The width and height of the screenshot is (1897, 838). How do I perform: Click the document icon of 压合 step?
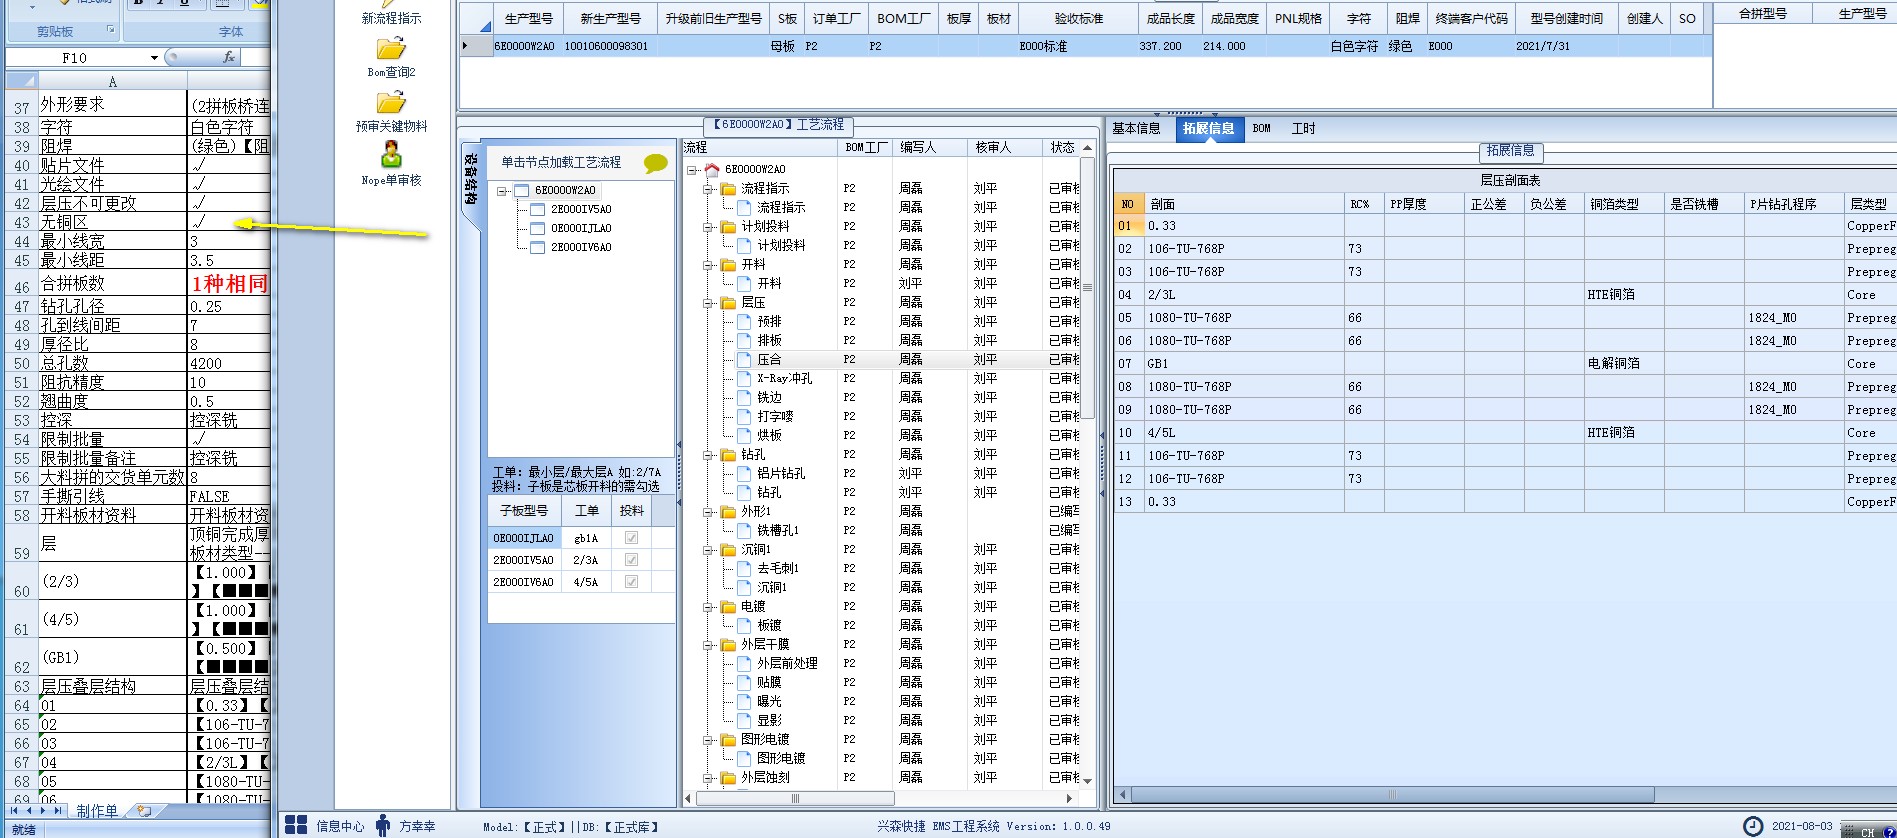click(x=744, y=360)
